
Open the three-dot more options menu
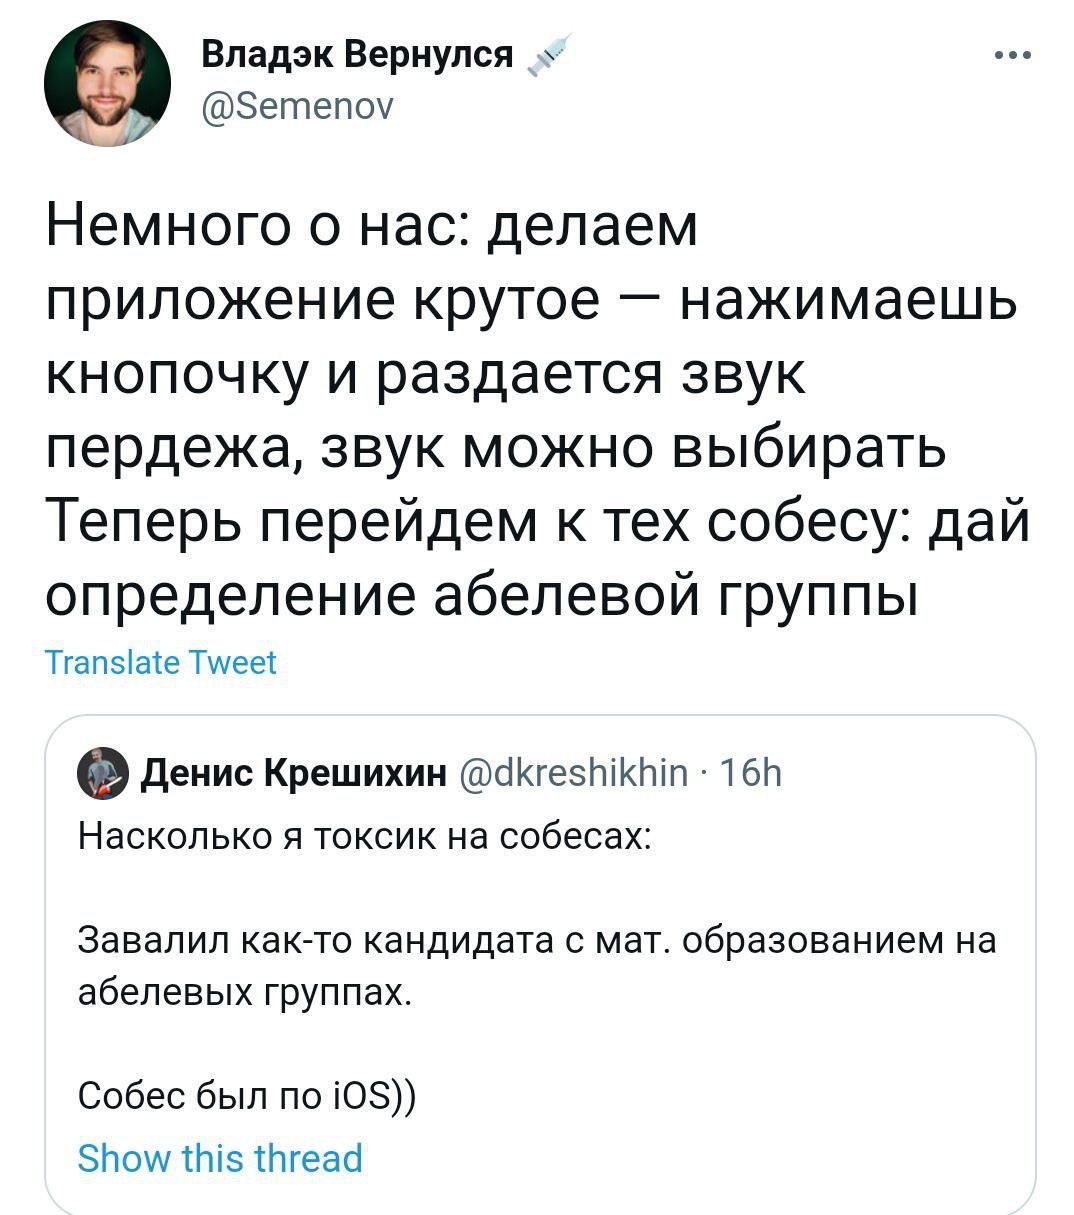(x=1012, y=56)
